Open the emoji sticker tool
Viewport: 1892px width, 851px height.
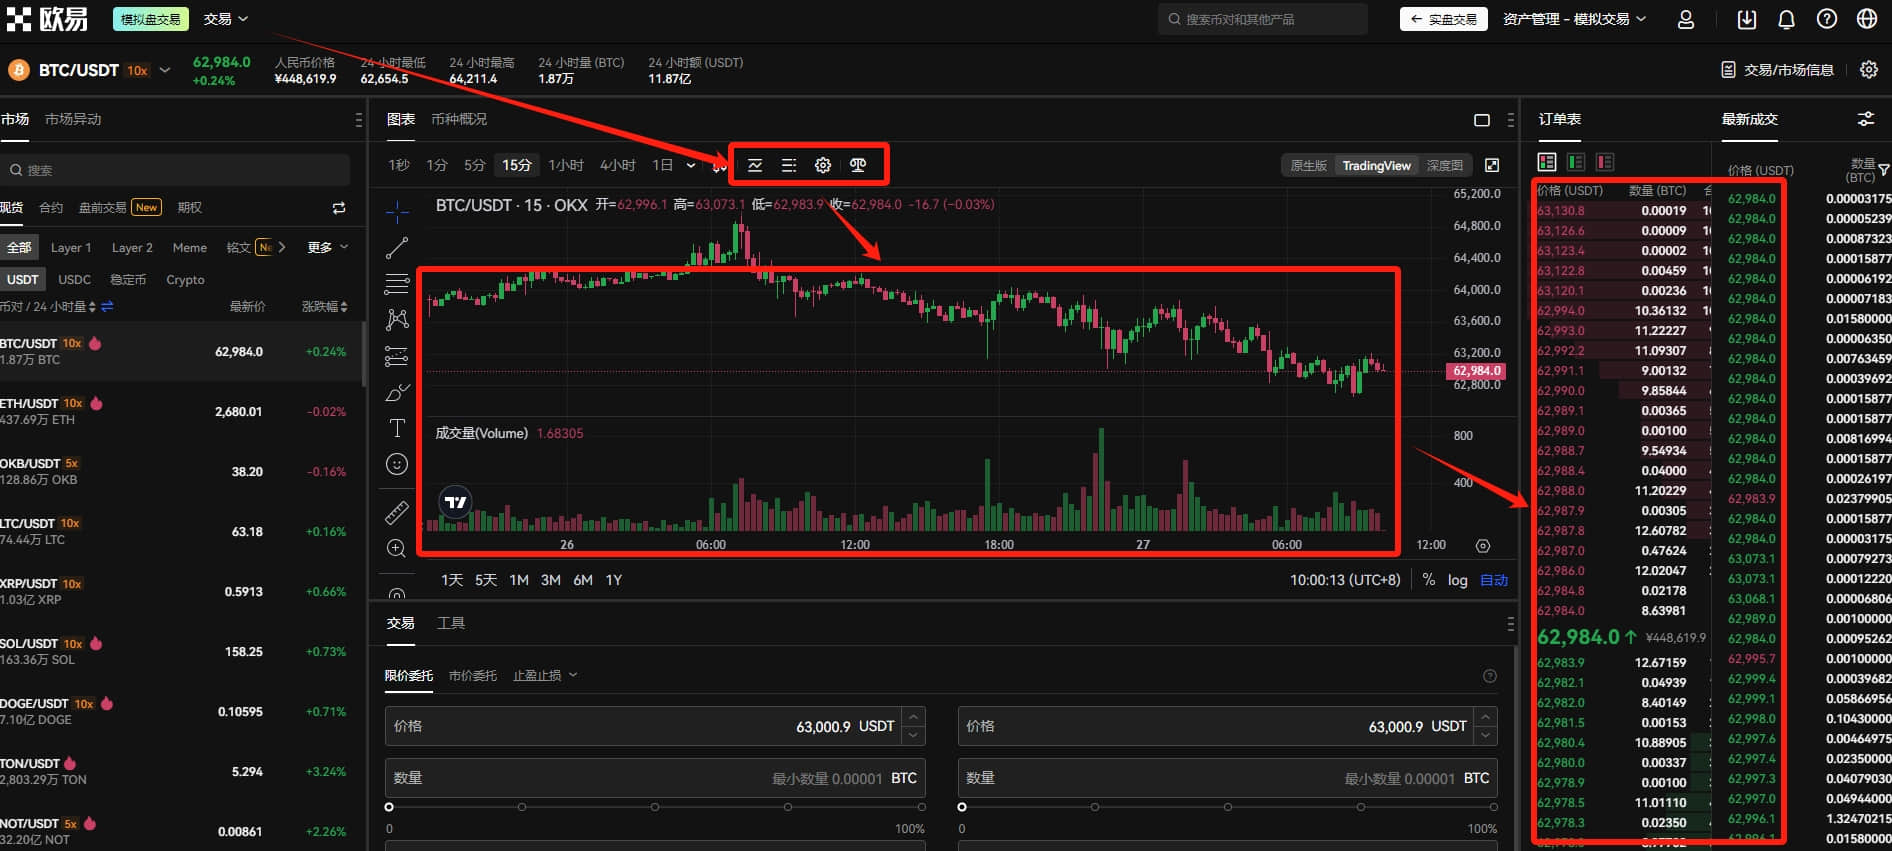(x=397, y=464)
